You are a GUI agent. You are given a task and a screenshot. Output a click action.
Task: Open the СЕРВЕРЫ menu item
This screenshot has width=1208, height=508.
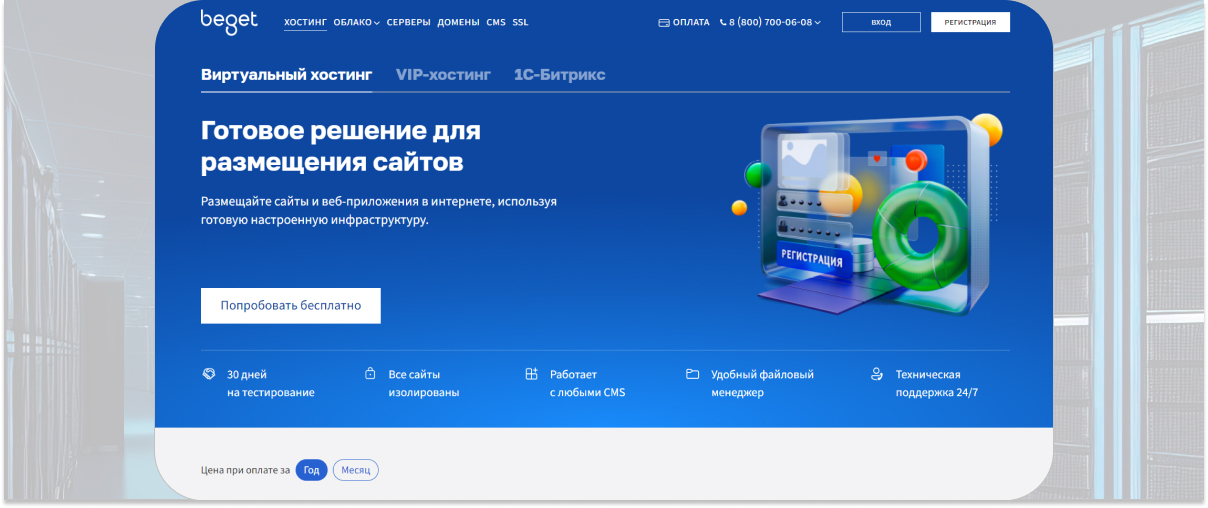(408, 22)
